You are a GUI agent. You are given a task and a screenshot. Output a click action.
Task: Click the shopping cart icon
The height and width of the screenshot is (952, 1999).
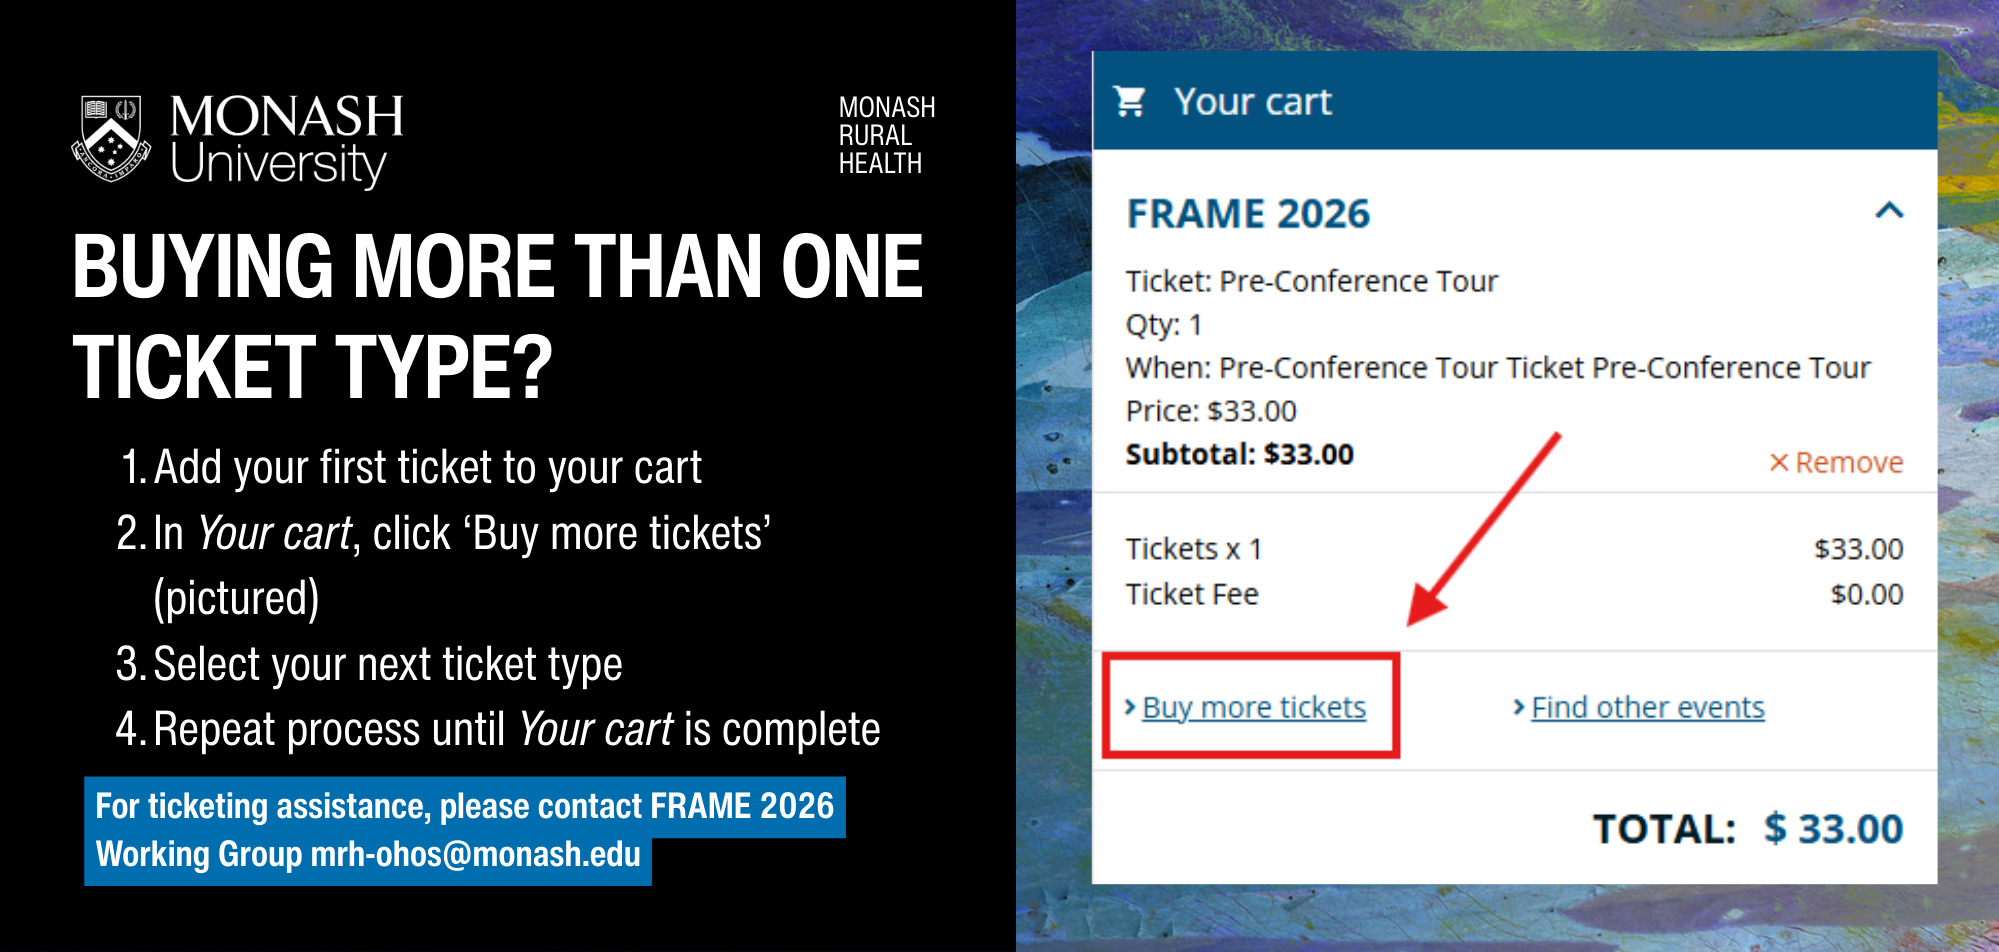coord(1130,102)
